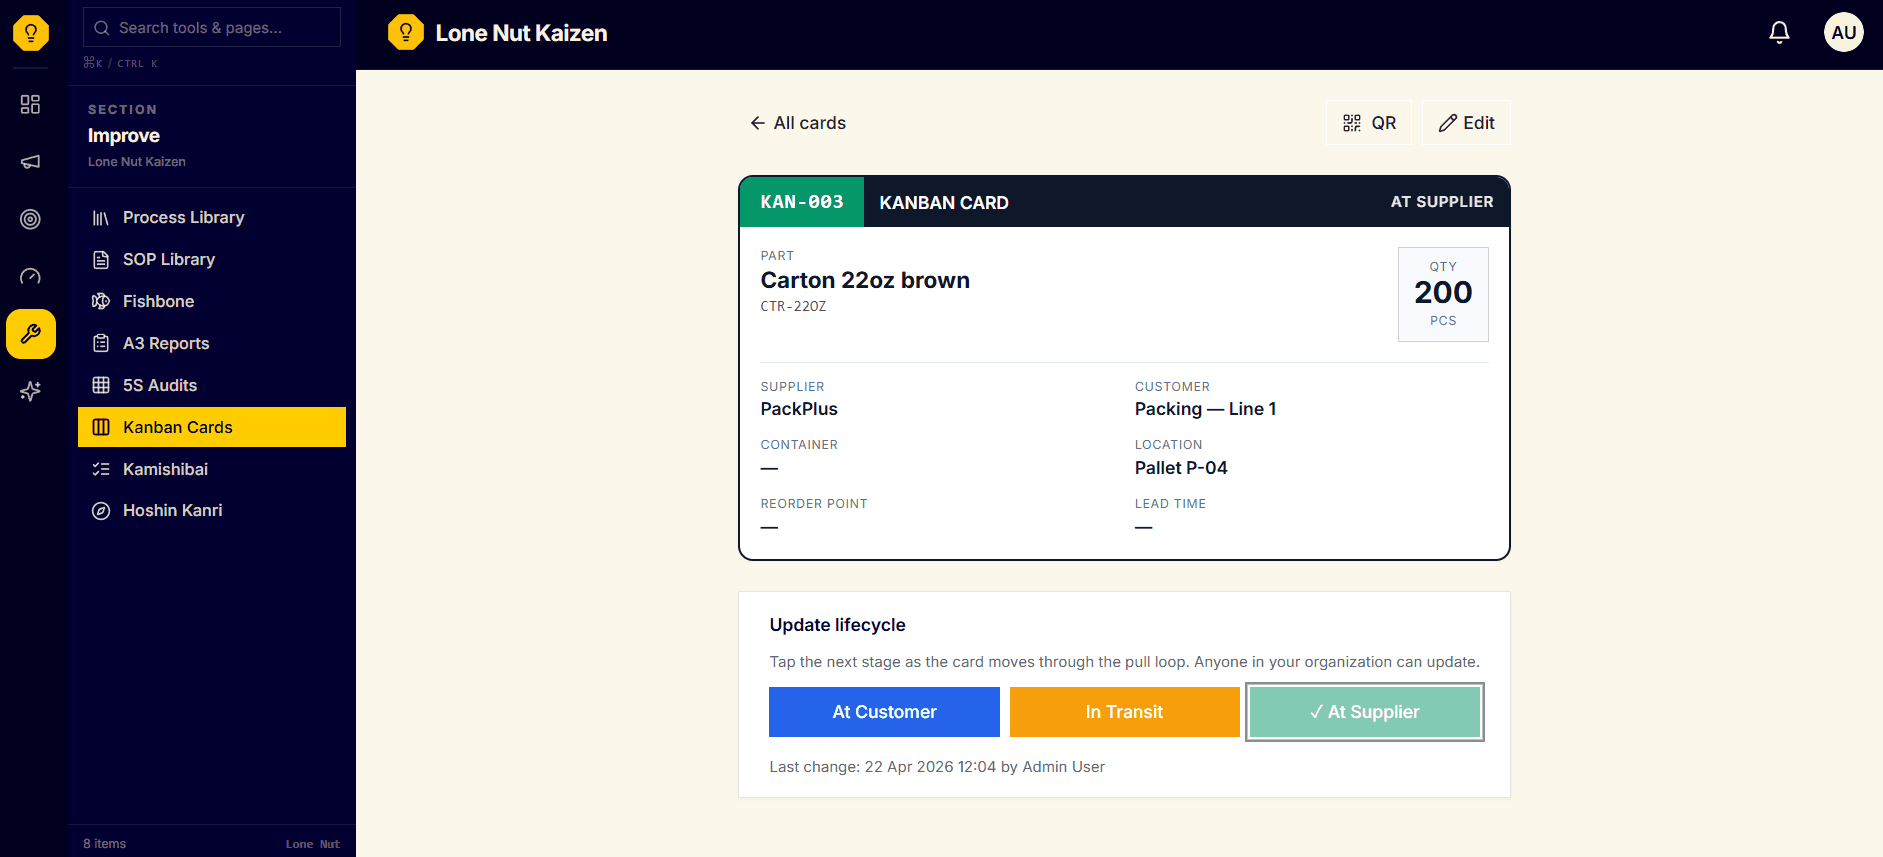
Task: Click the customer Packing — Line 1
Action: tap(1205, 409)
